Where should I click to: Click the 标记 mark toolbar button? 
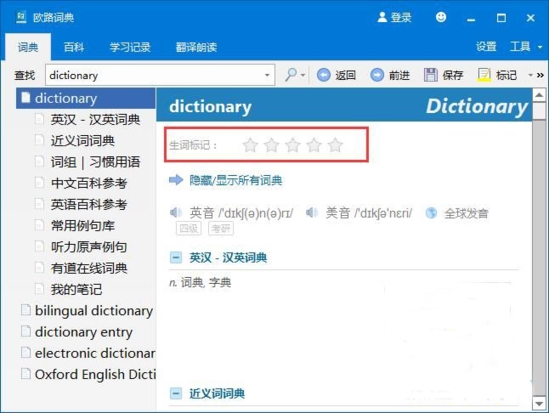click(497, 75)
